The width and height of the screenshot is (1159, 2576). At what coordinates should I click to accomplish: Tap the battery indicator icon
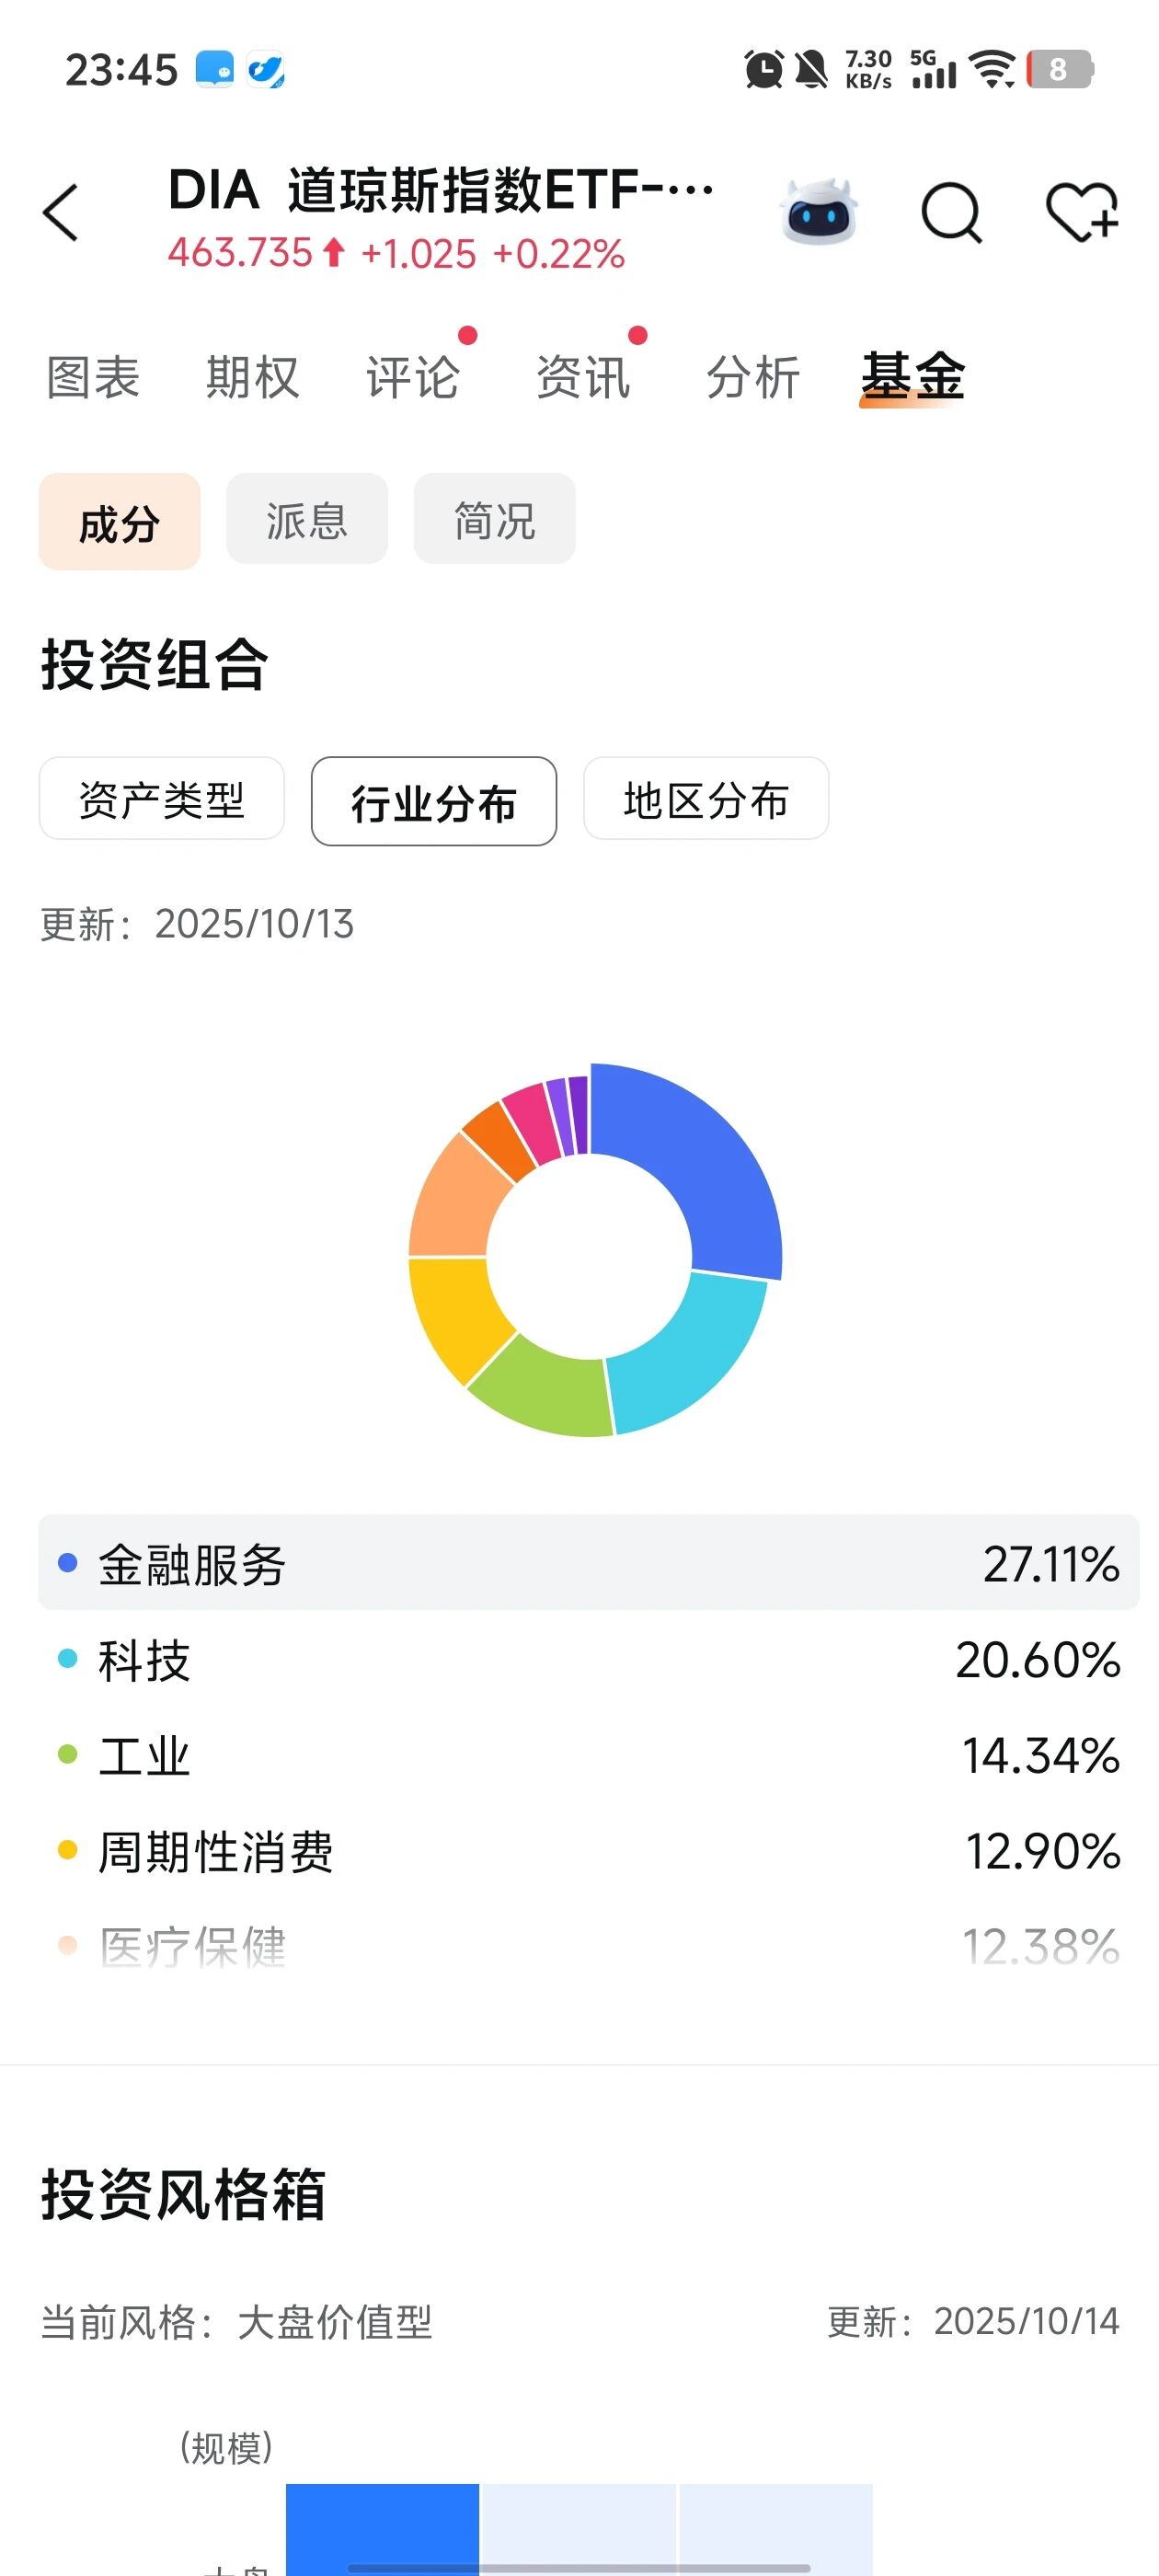1059,70
